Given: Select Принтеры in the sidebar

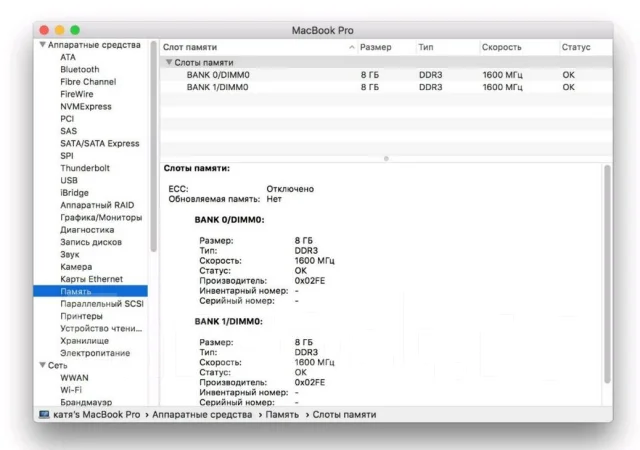Looking at the screenshot, I should 82,316.
